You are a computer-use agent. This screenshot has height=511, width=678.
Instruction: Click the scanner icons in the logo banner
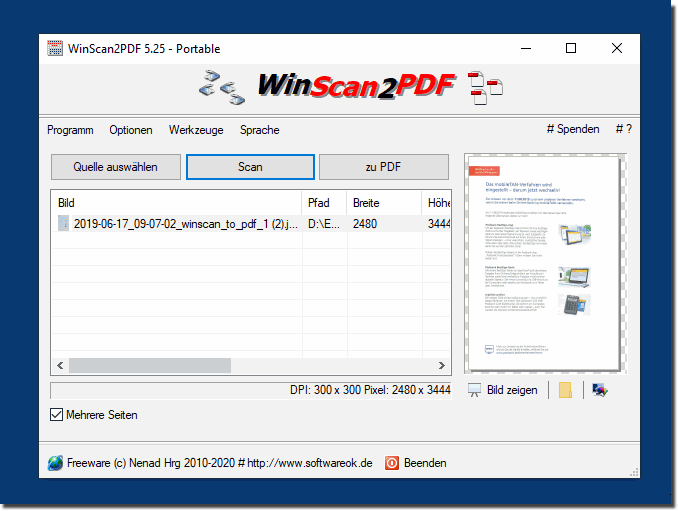click(x=222, y=86)
